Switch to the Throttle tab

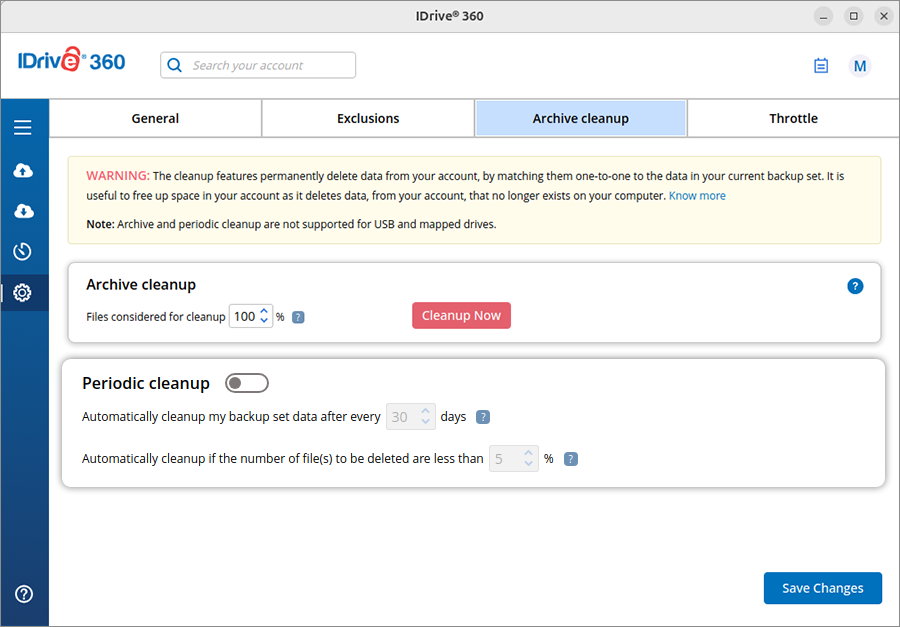793,118
